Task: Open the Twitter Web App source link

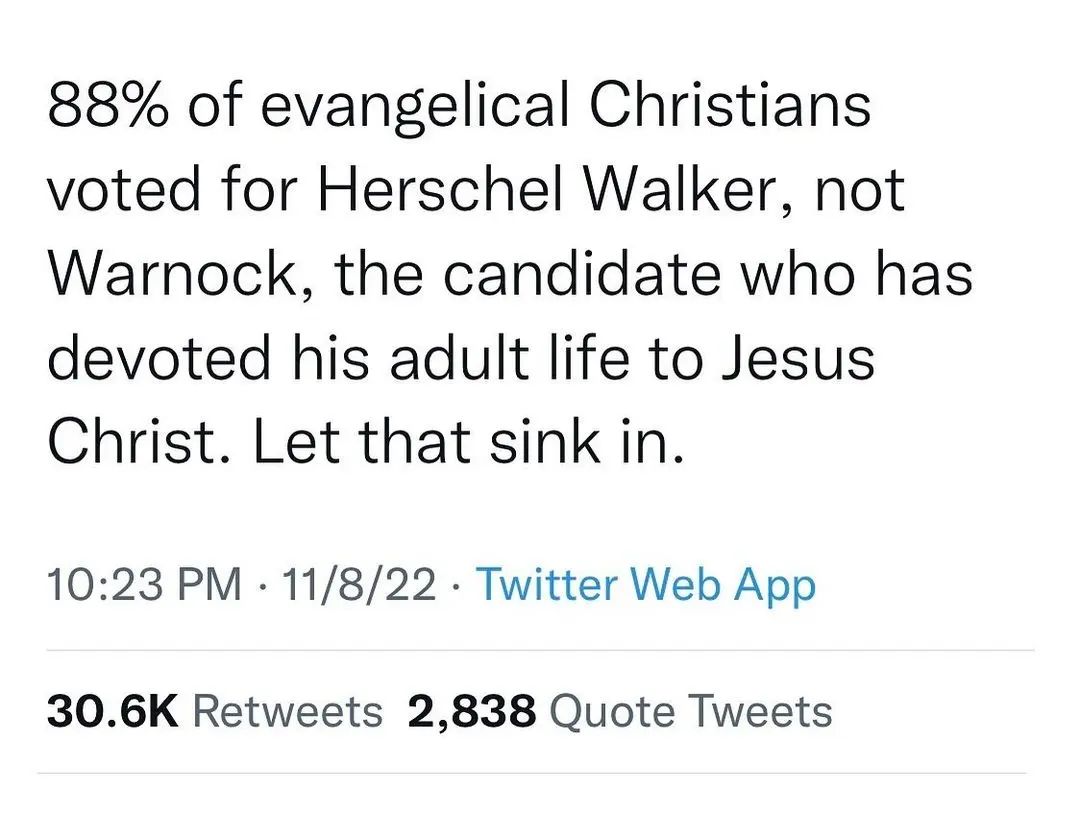Action: (x=645, y=584)
